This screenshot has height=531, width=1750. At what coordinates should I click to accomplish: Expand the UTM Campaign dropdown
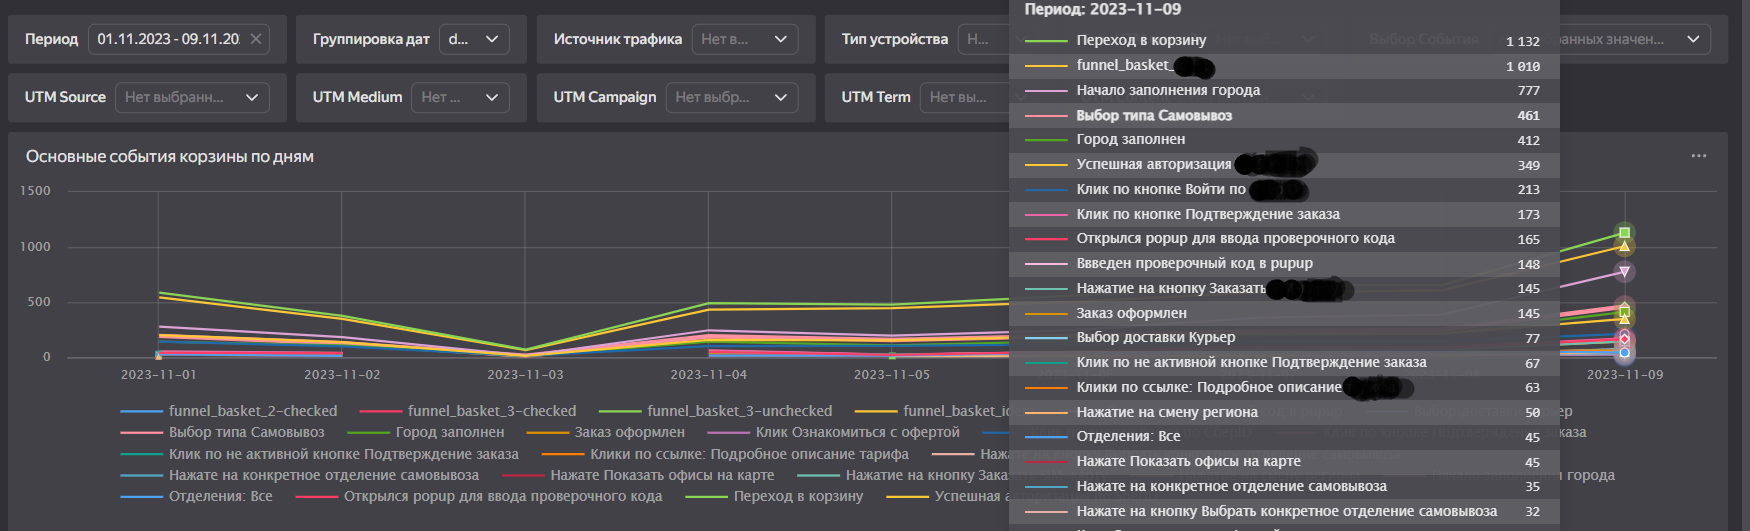tap(732, 97)
